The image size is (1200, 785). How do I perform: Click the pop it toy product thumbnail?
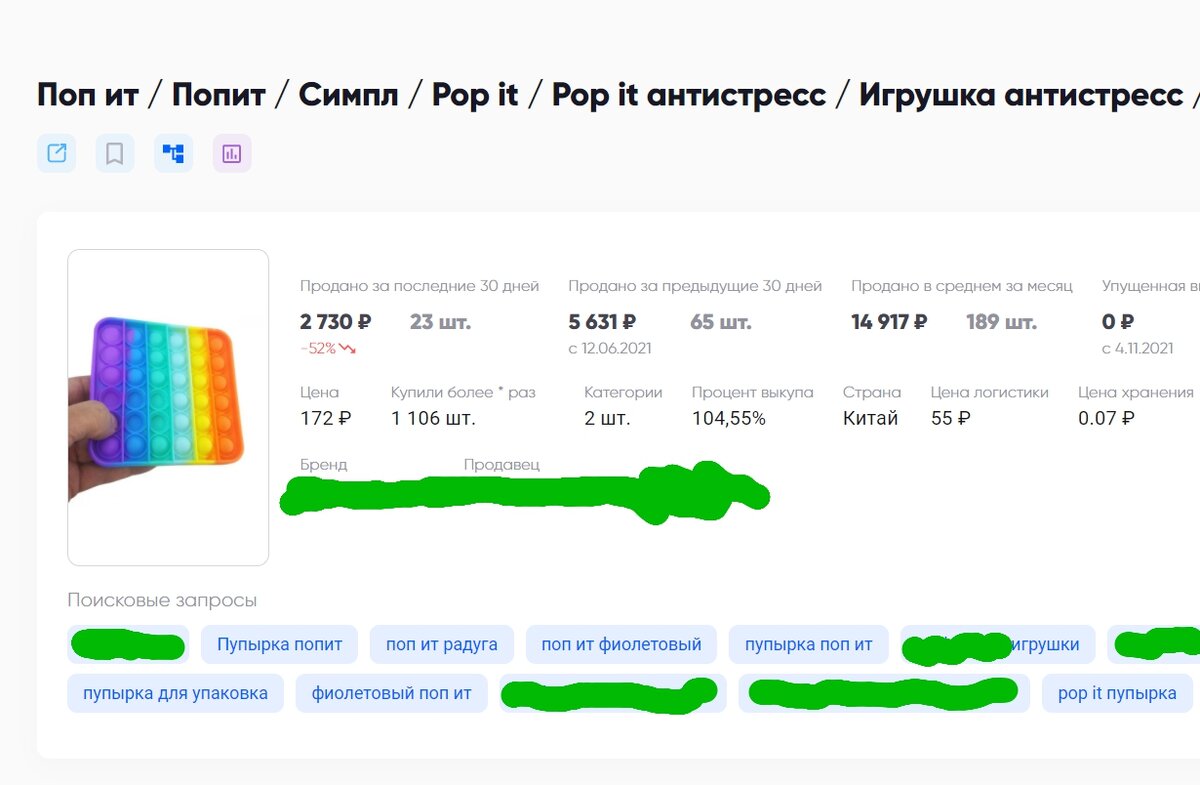(168, 407)
